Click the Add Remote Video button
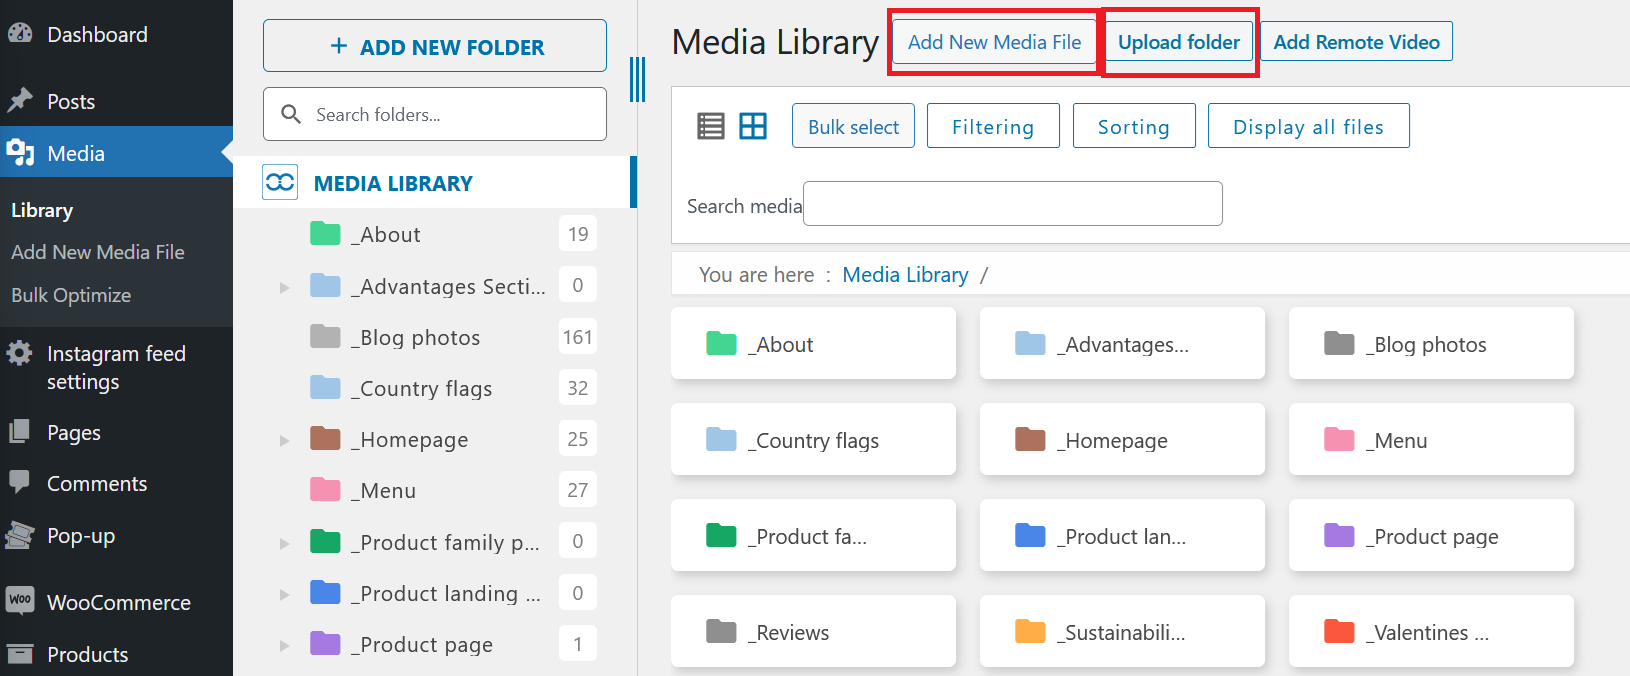Screen dimensions: 1630x676 1356,42
